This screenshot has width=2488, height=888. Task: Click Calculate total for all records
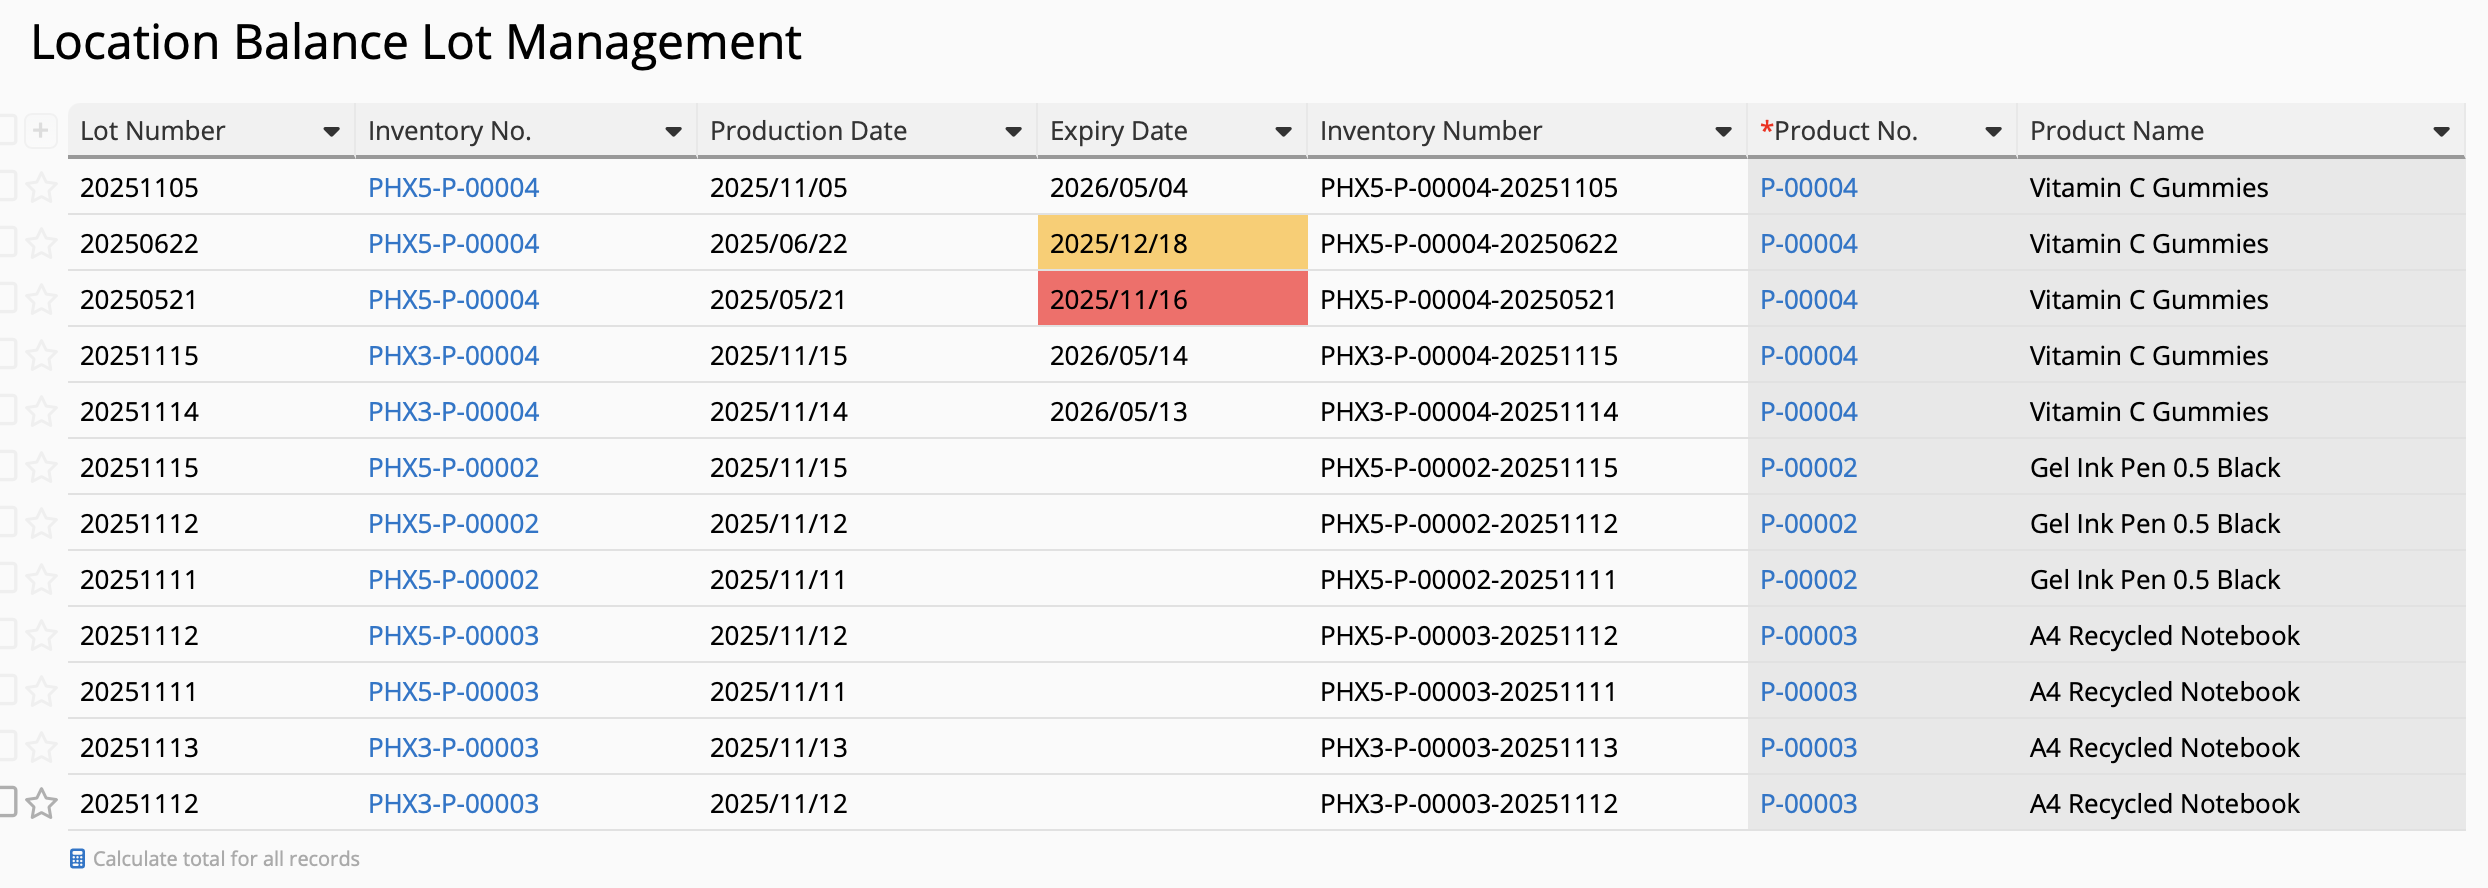coord(226,859)
